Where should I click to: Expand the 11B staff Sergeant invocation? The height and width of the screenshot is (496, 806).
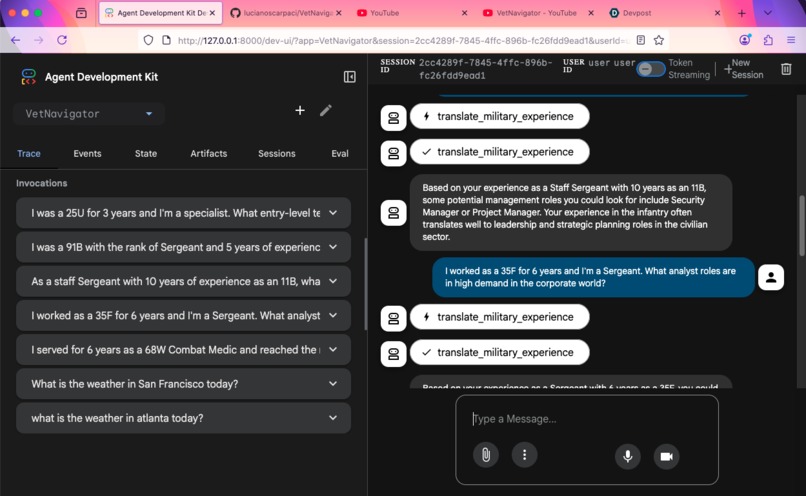point(184,281)
